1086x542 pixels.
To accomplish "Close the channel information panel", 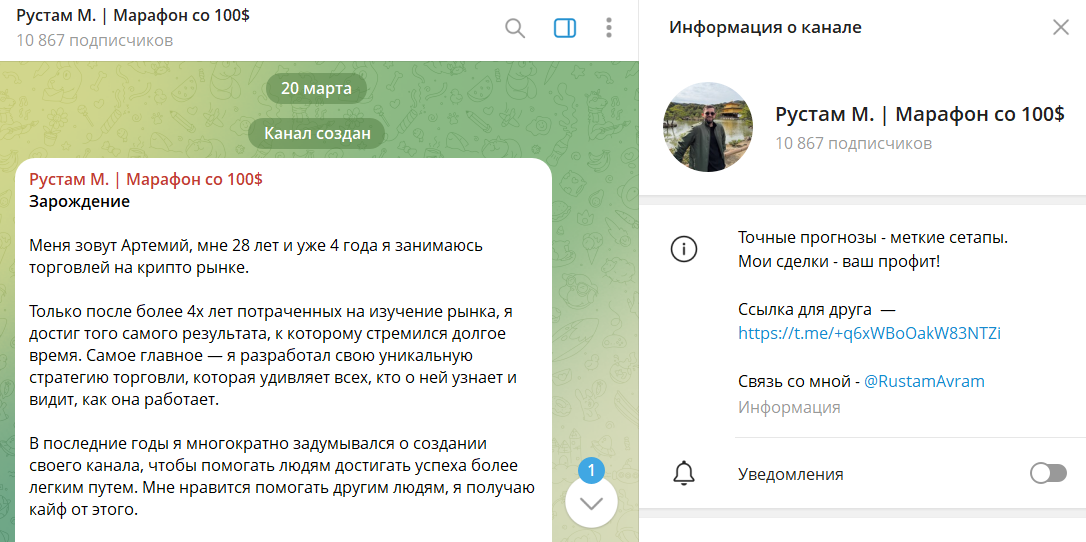I will [1061, 28].
